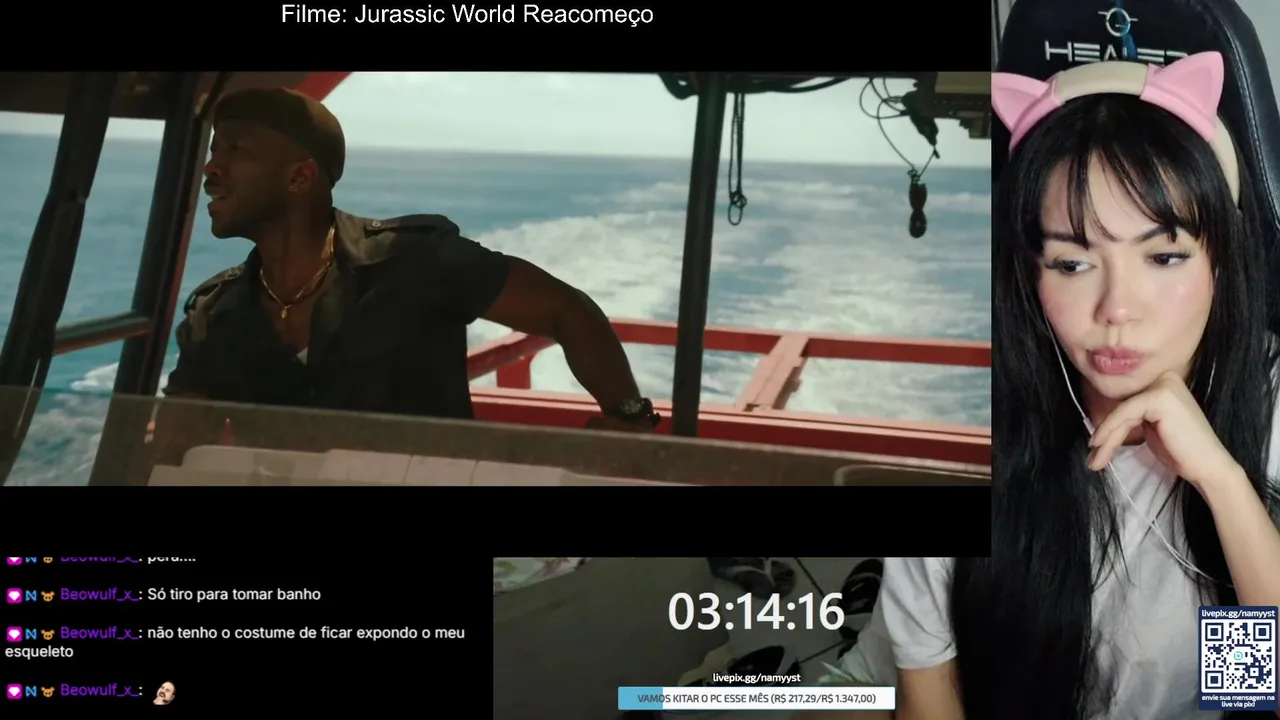Screen dimensions: 1280x720
Task: Click Beowulf_x_ username on 'não tenho o costume' message
Action: click(x=99, y=632)
